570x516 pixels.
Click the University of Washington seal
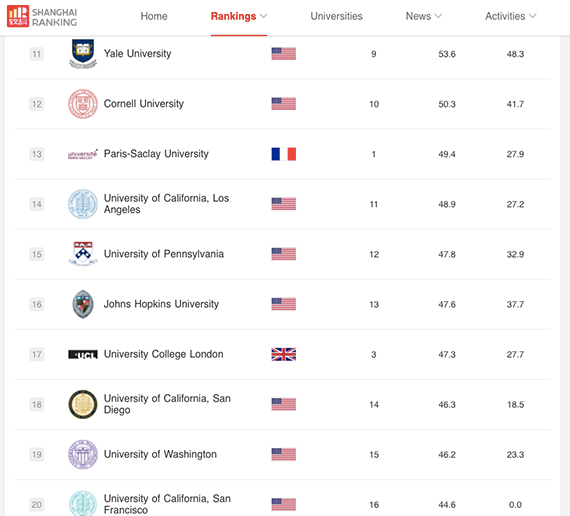(x=83, y=454)
